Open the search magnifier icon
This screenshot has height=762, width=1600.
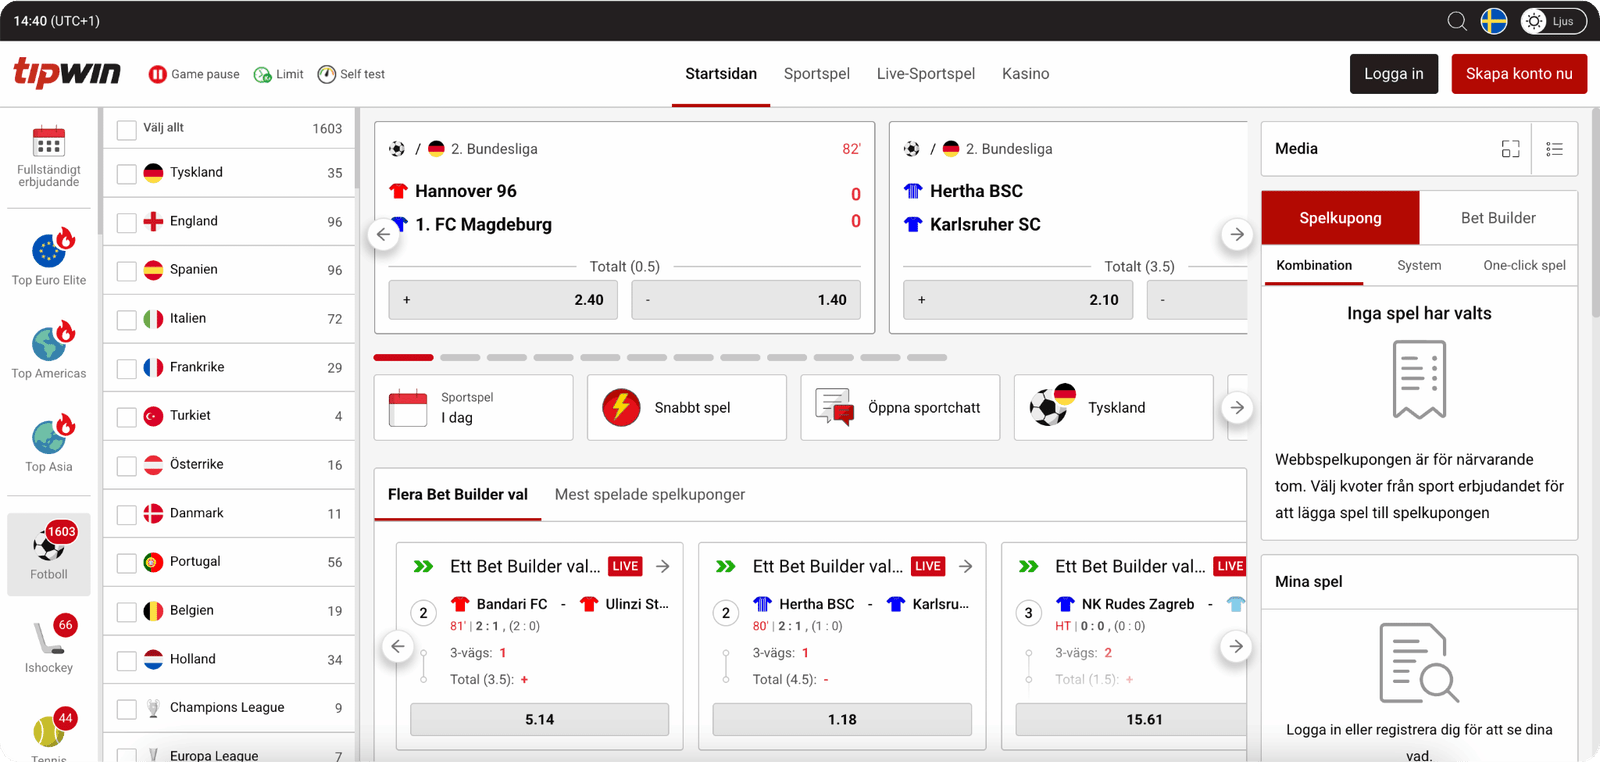pyautogui.click(x=1457, y=21)
